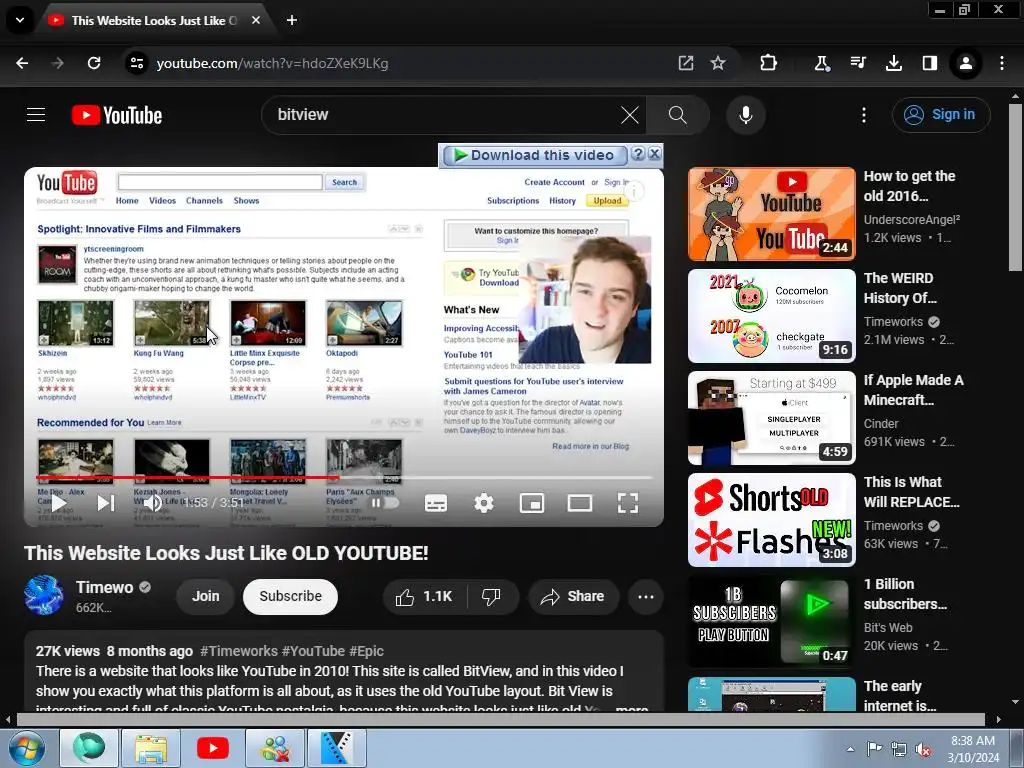Toggle browser side panel
This screenshot has width=1024, height=768.
coord(929,63)
